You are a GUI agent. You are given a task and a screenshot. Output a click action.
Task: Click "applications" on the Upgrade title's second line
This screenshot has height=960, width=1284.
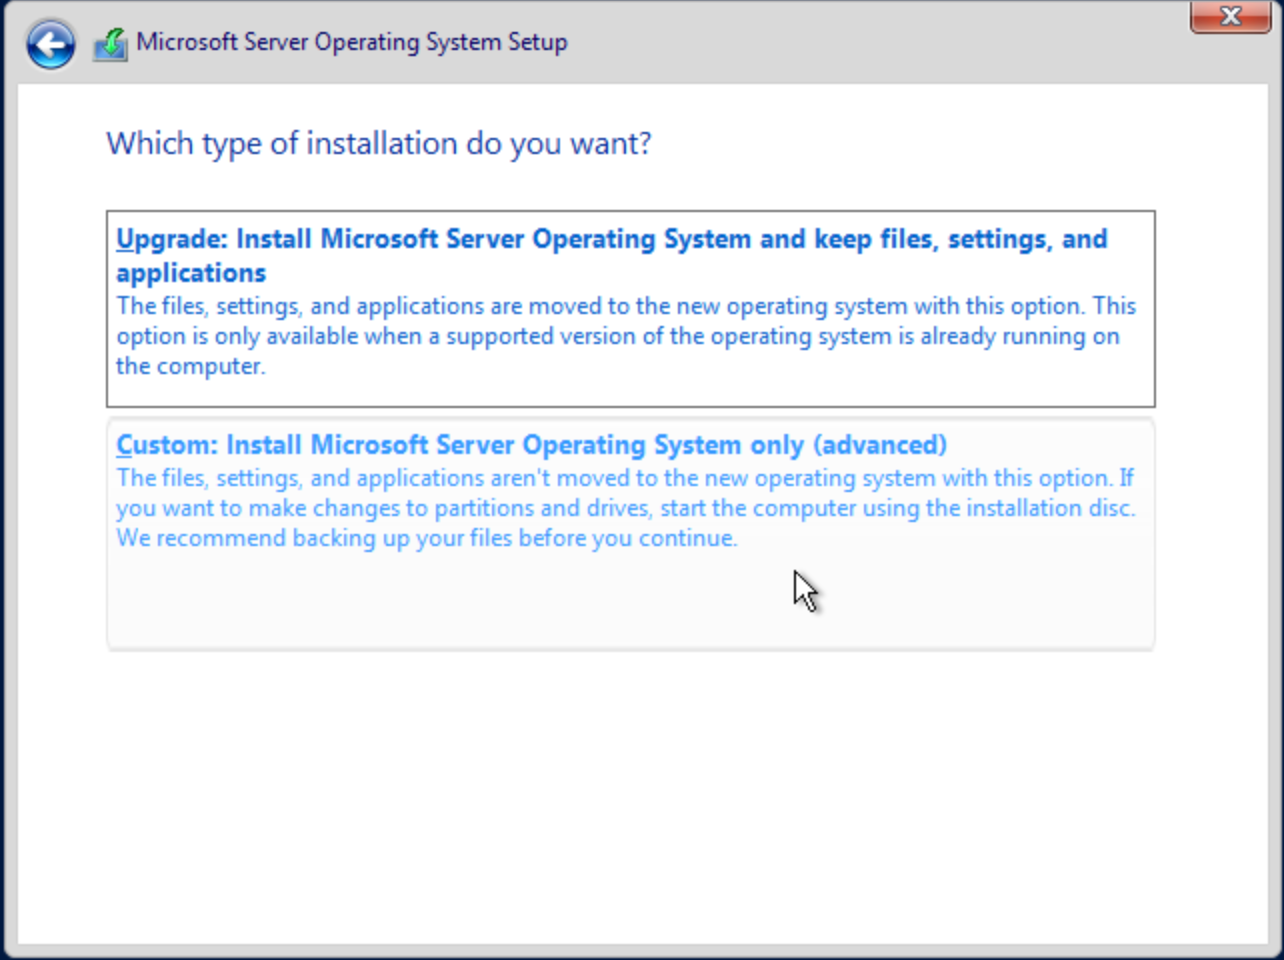click(x=191, y=273)
